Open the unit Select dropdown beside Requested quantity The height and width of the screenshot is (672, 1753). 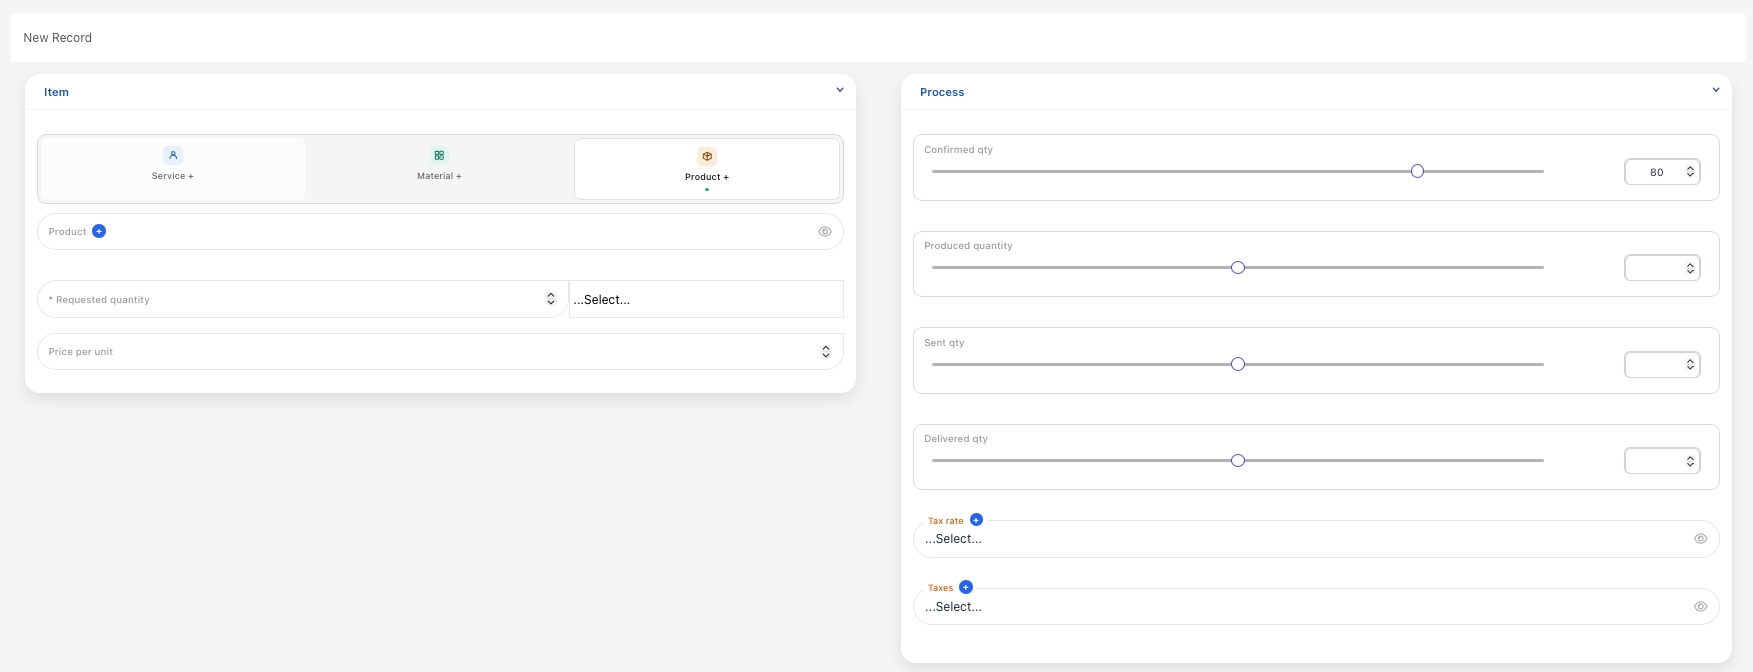705,300
